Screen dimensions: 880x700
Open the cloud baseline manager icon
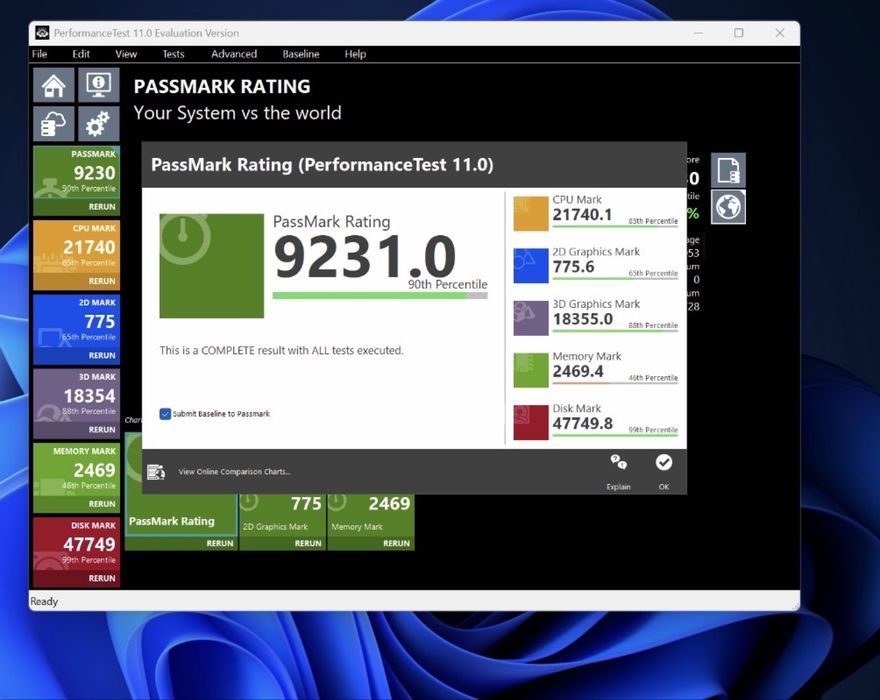(x=53, y=123)
